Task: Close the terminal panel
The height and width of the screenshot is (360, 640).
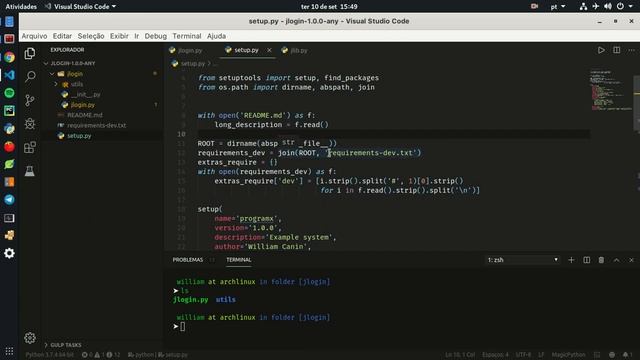Action: pyautogui.click(x=631, y=260)
